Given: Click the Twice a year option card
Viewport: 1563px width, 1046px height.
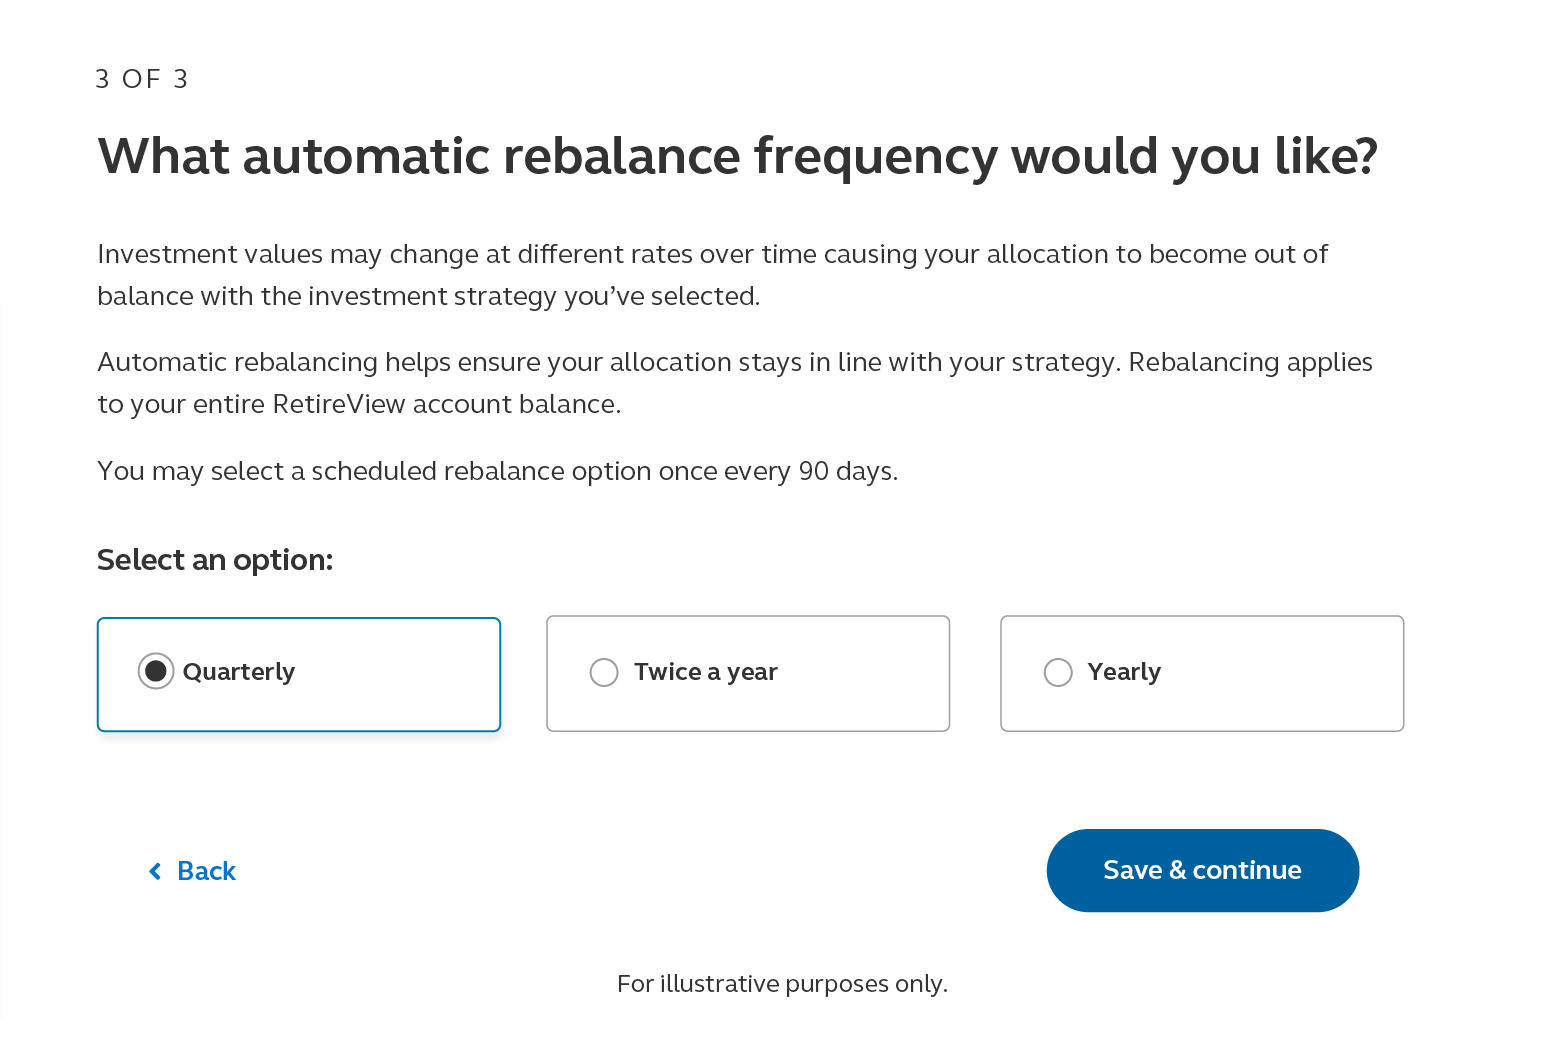Looking at the screenshot, I should click(x=748, y=673).
